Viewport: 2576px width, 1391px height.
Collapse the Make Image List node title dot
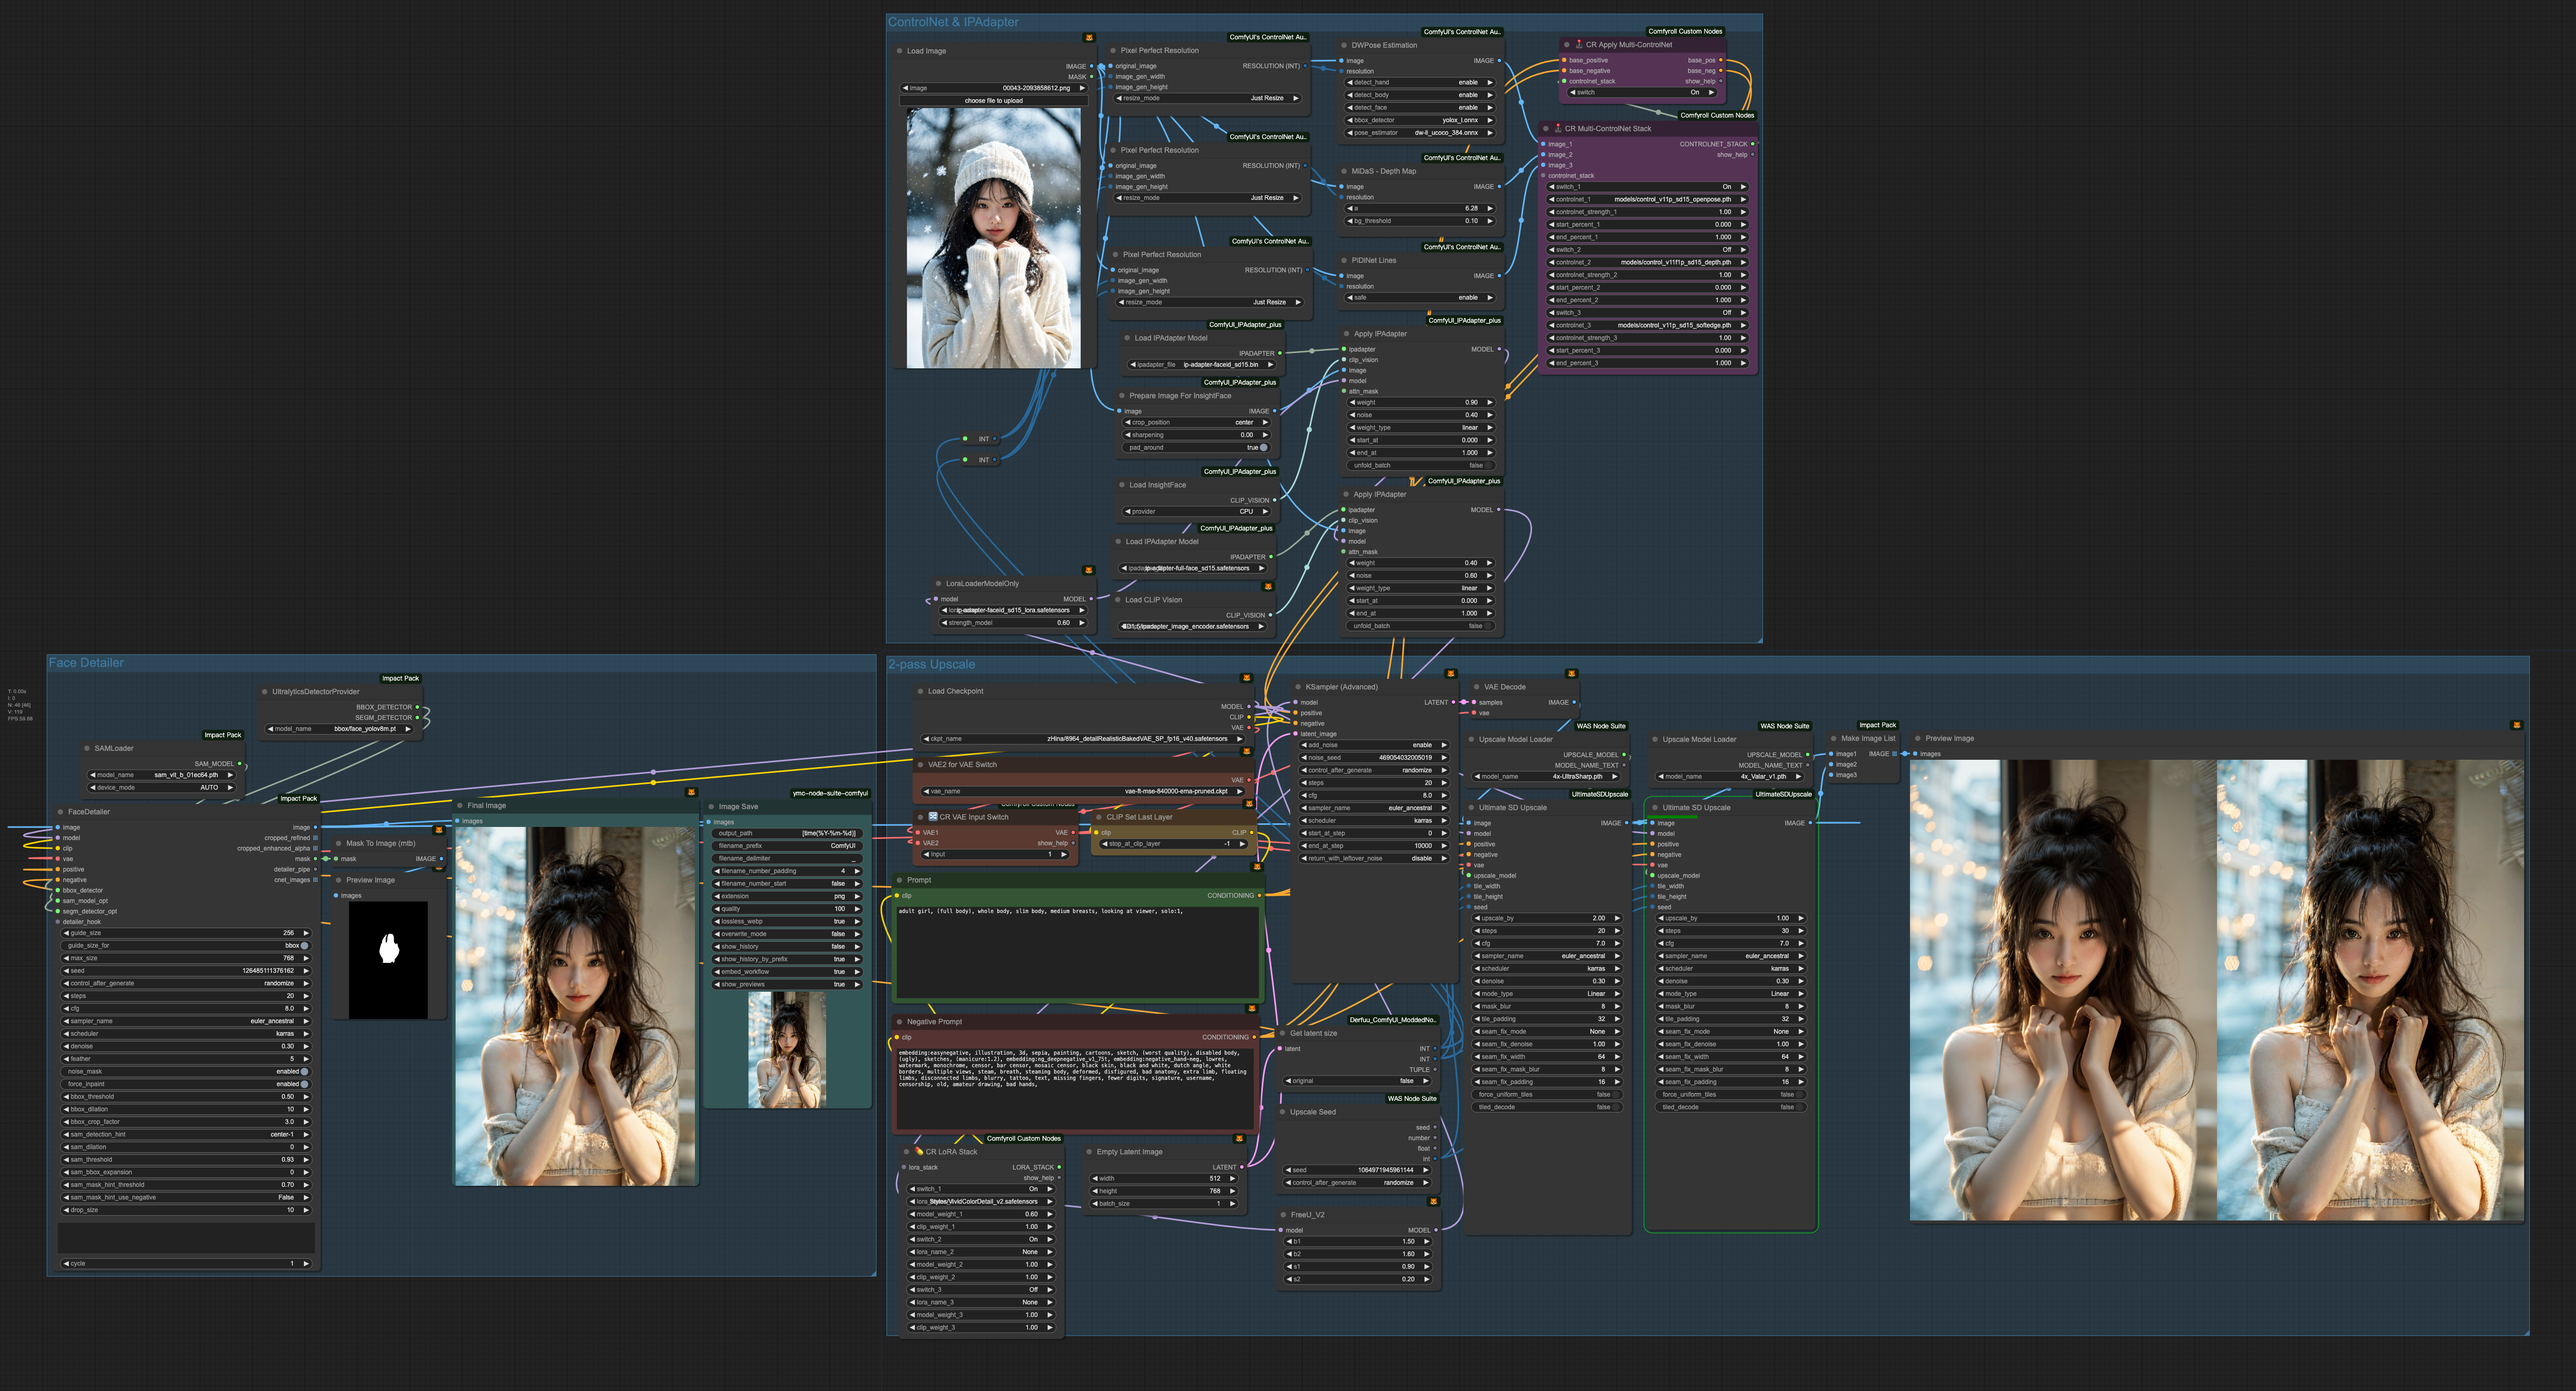[x=1834, y=739]
